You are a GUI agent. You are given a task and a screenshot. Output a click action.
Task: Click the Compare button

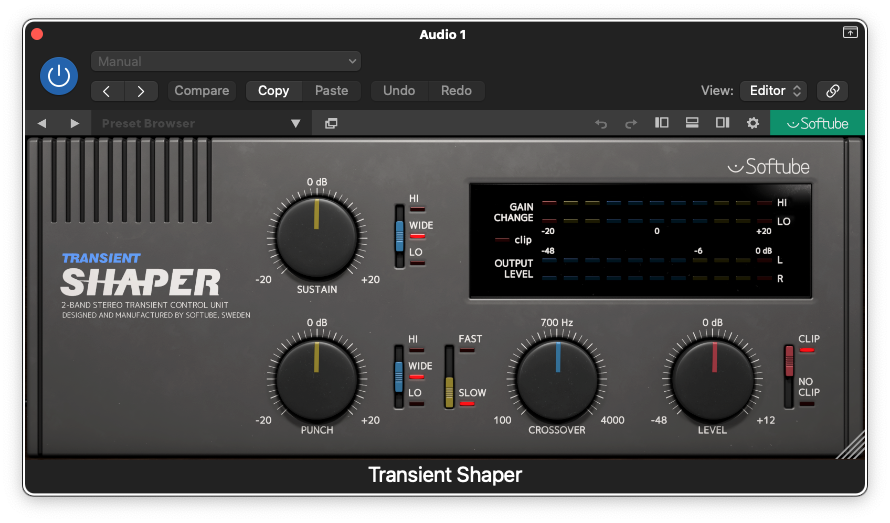[201, 91]
